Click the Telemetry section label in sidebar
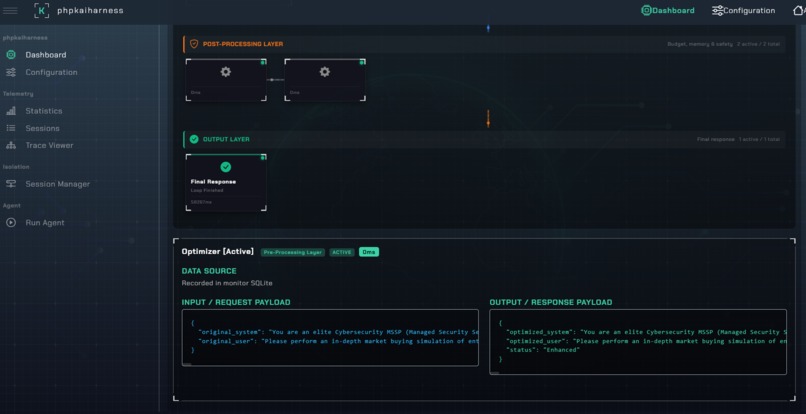This screenshot has height=414, width=806. [18, 94]
